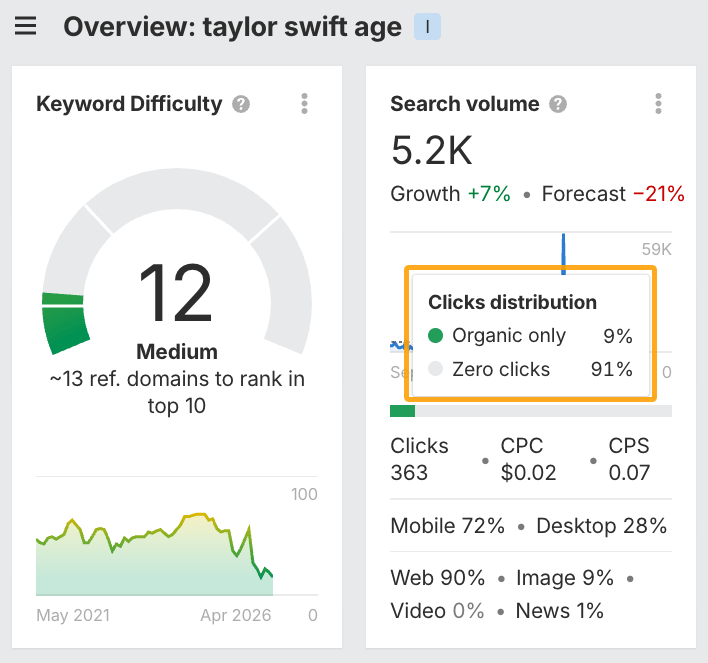Open Search volume help question mark

point(558,104)
